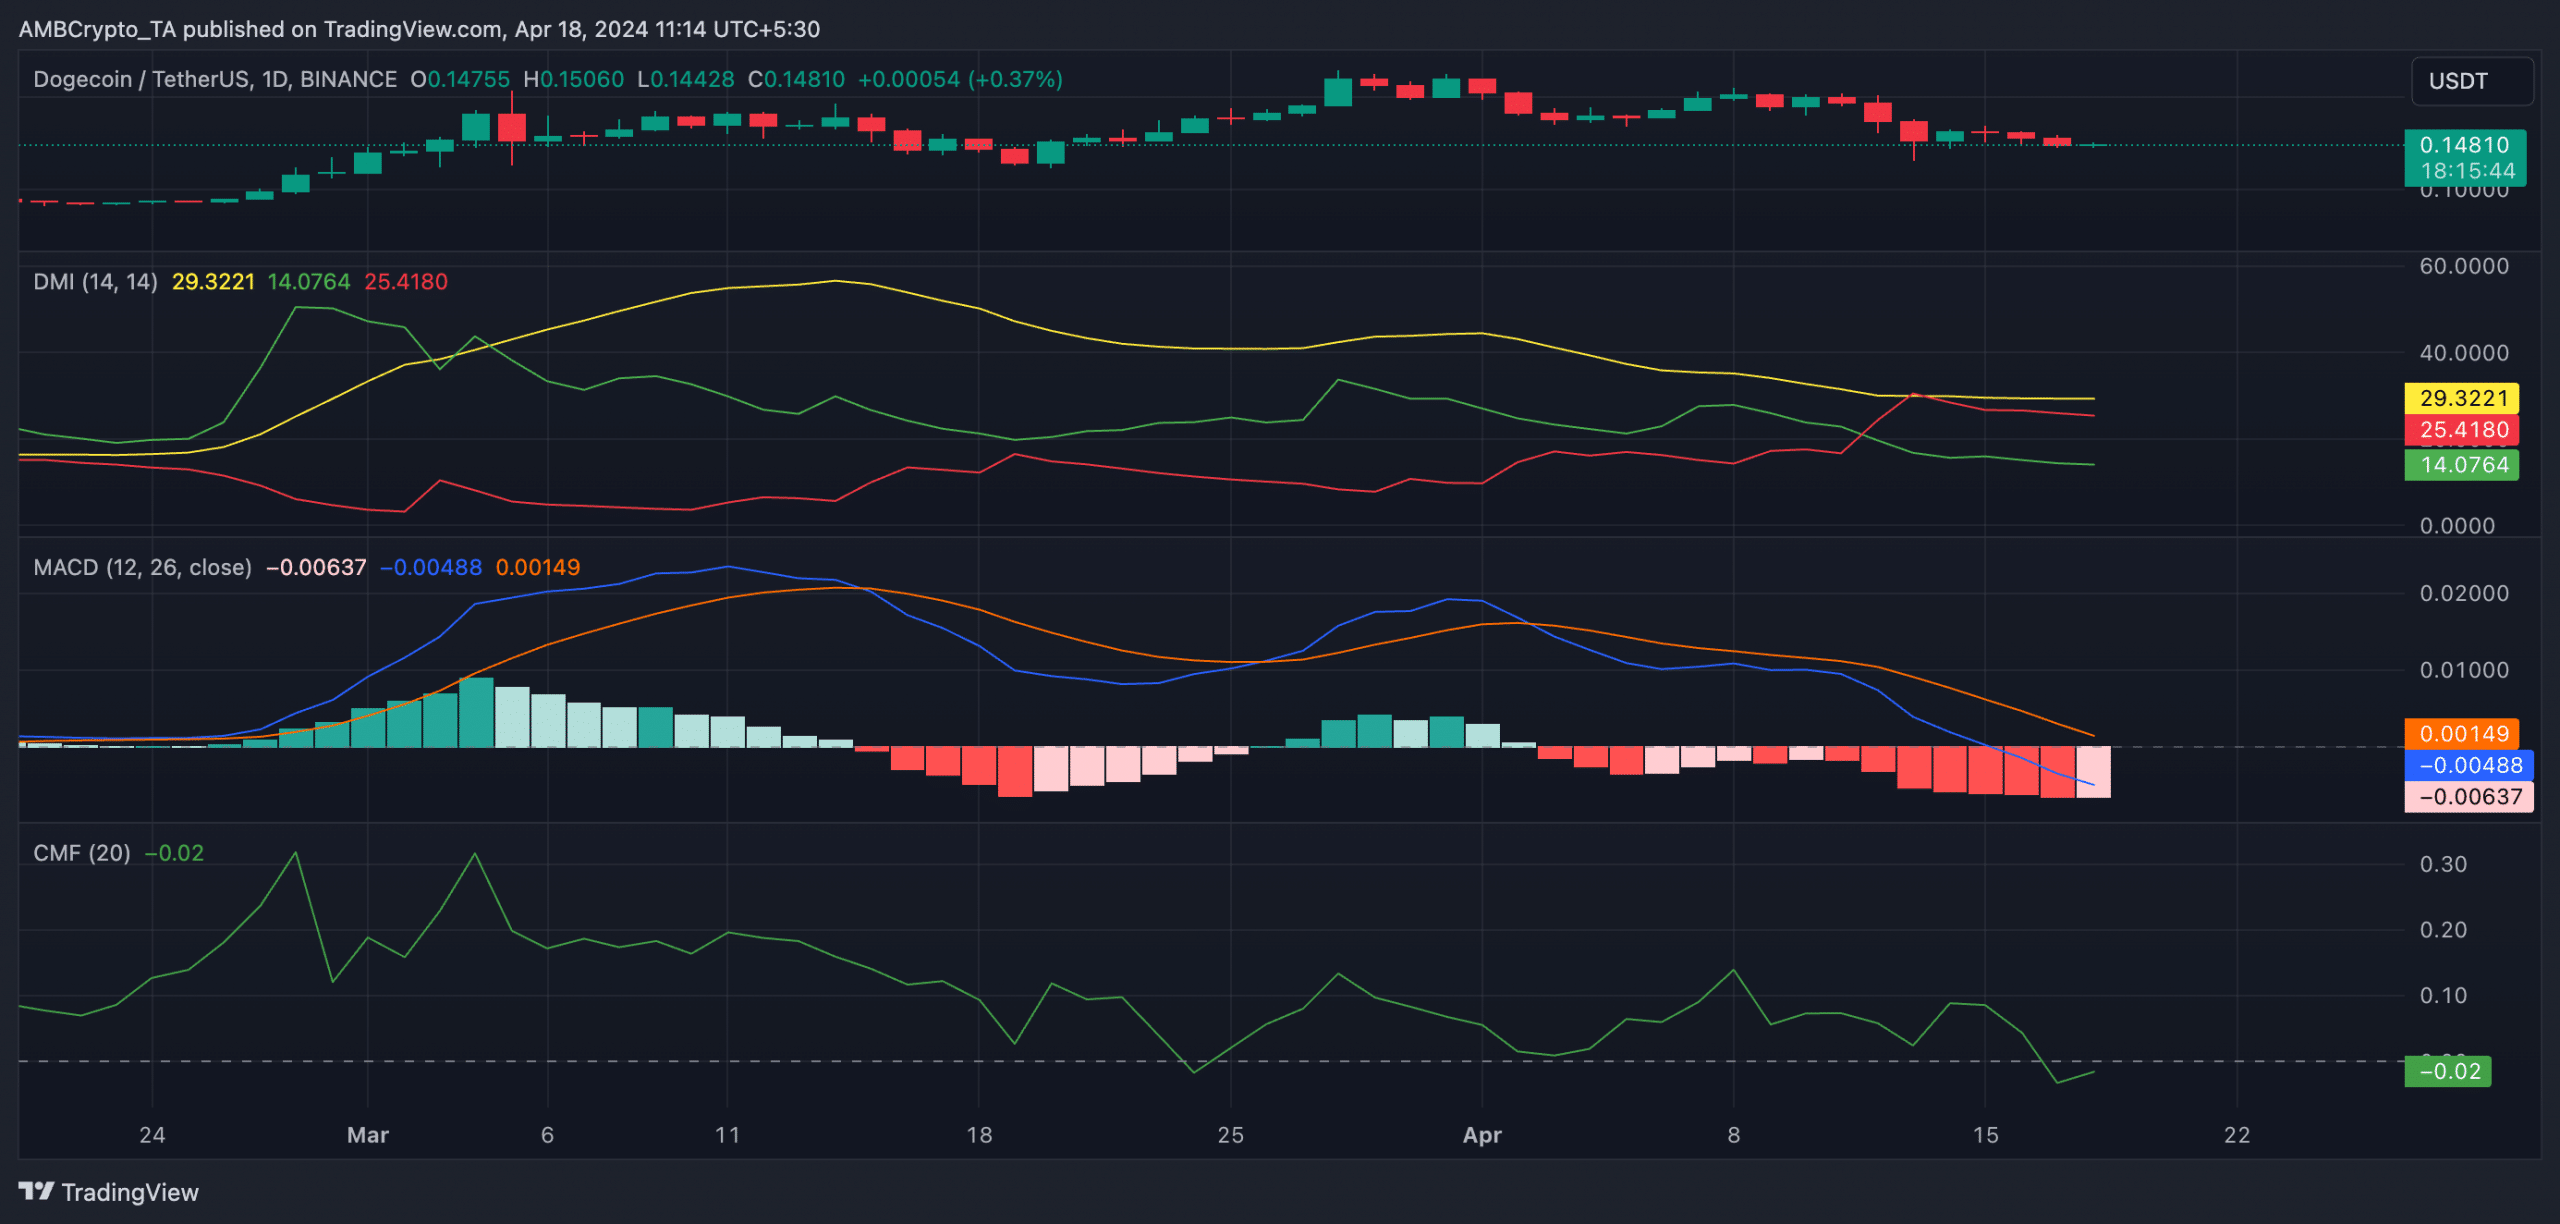Image resolution: width=2560 pixels, height=1224 pixels.
Task: Click the 18 date on time axis
Action: point(979,1135)
